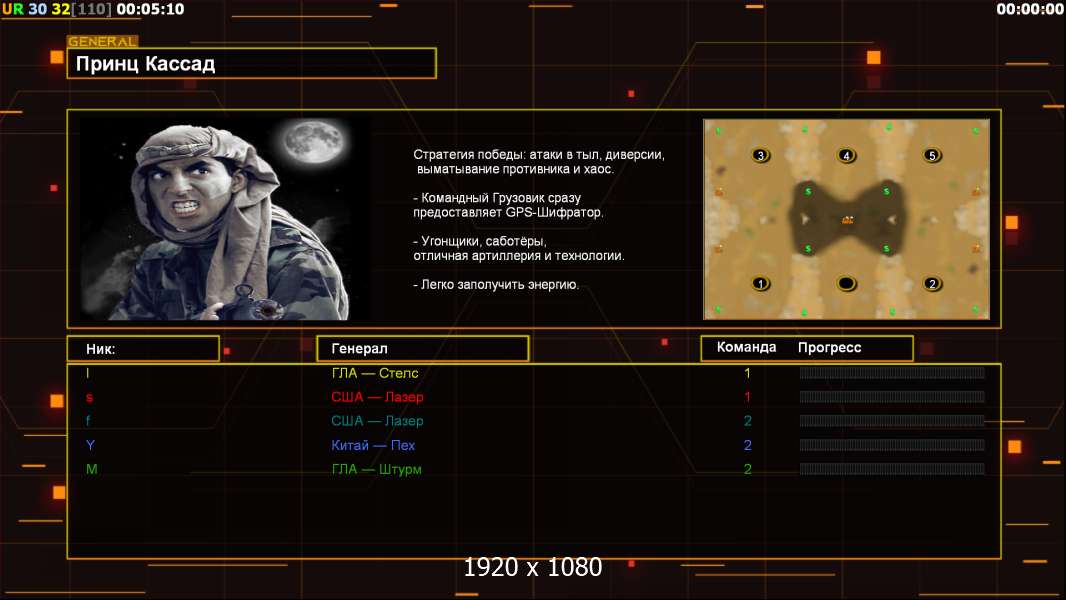Click the red 'США — Лазер' entry
The height and width of the screenshot is (600, 1066).
(x=377, y=397)
